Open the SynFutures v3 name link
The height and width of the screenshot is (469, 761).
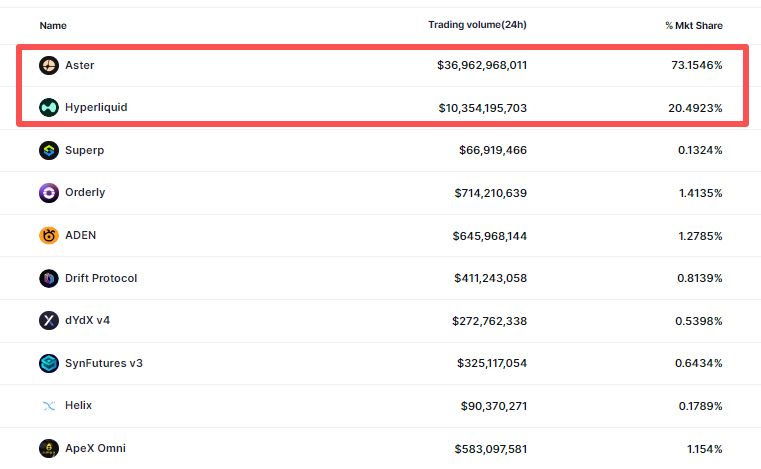104,363
